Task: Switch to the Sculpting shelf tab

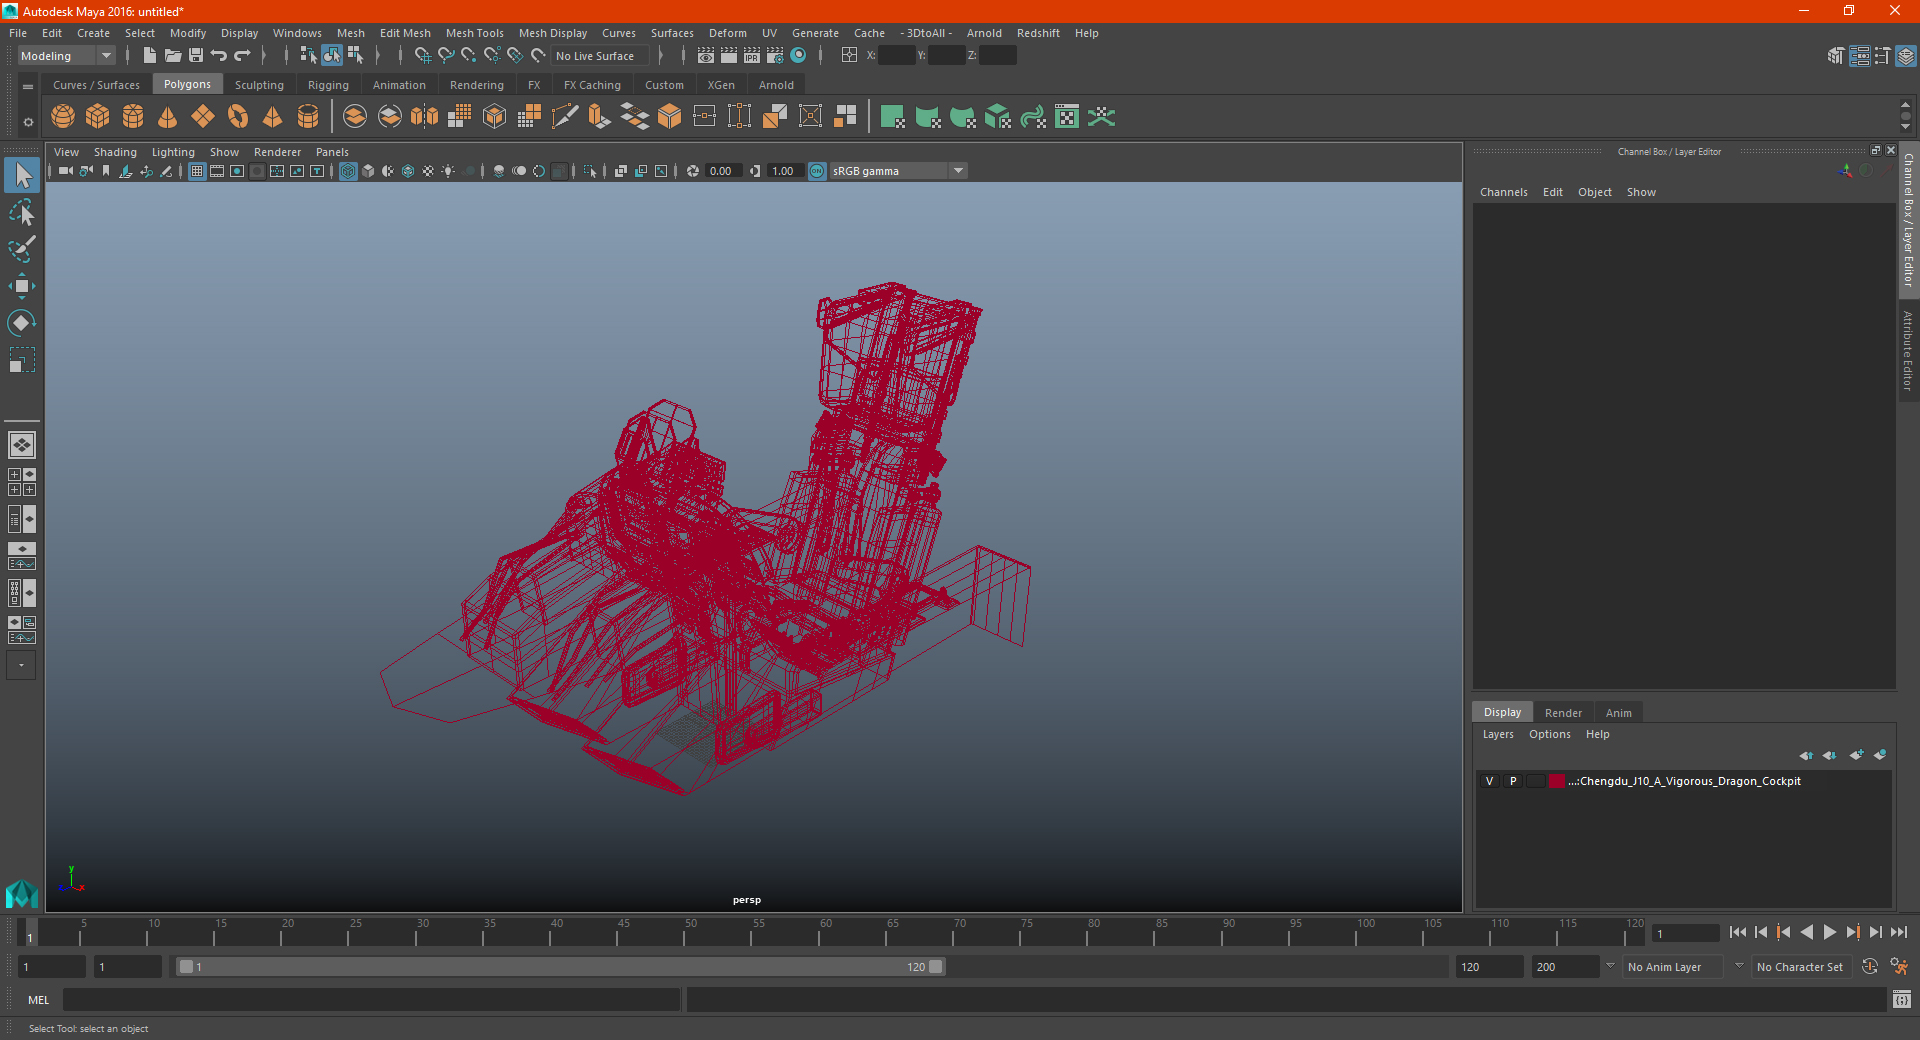Action: coord(259,85)
